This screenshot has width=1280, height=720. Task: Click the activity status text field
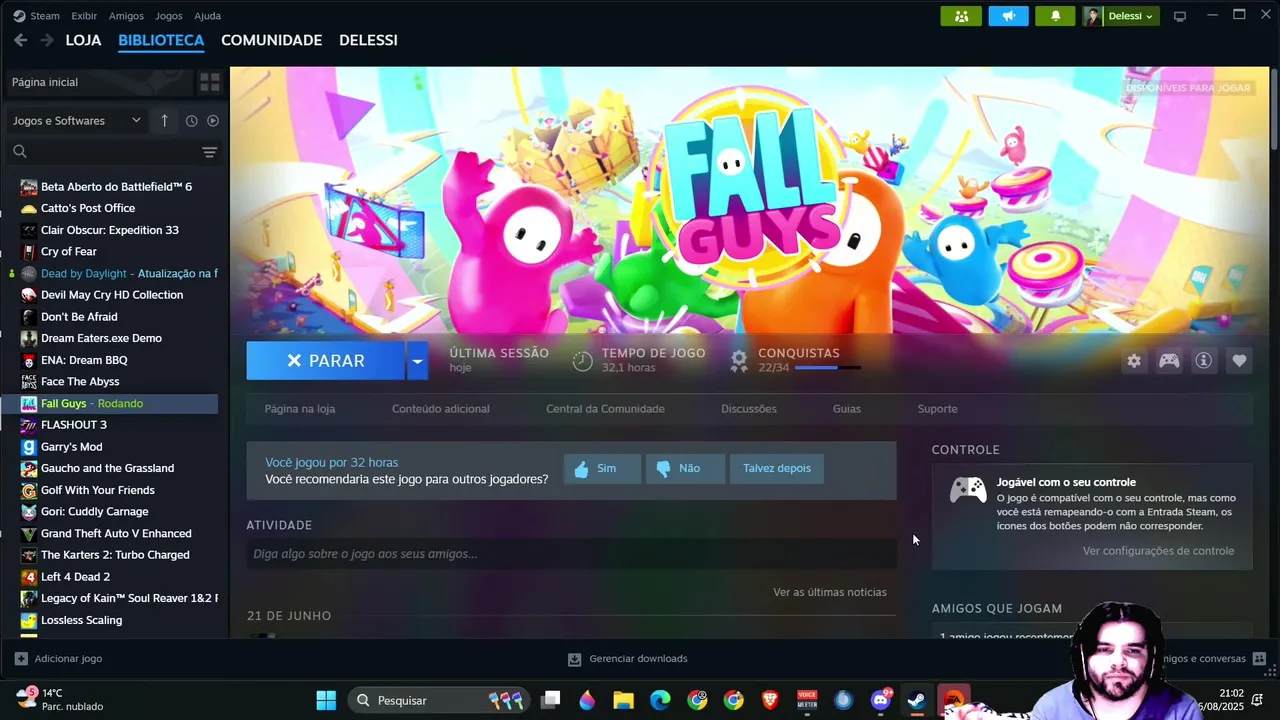point(571,554)
